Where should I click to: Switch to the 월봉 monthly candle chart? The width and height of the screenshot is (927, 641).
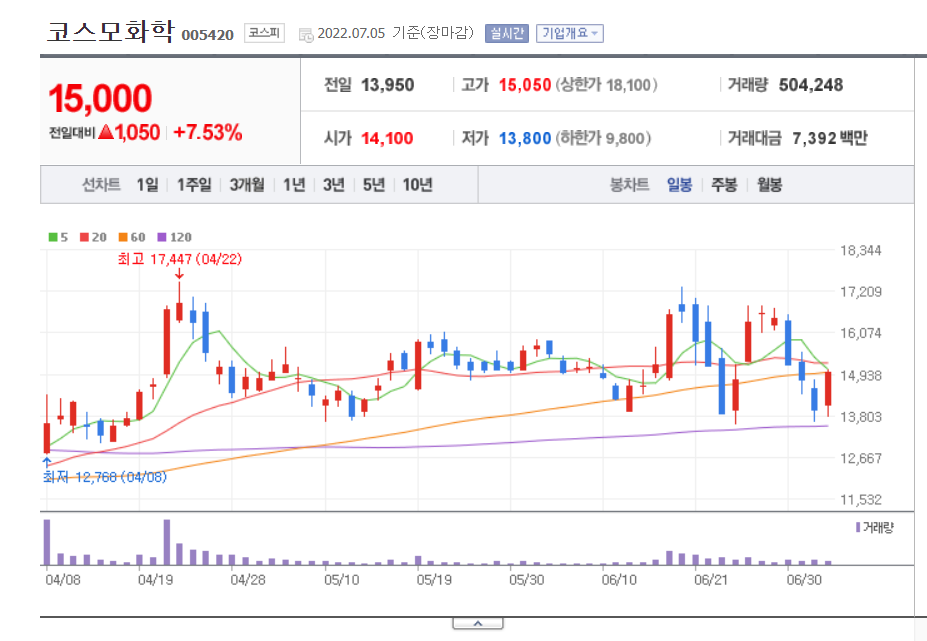769,185
